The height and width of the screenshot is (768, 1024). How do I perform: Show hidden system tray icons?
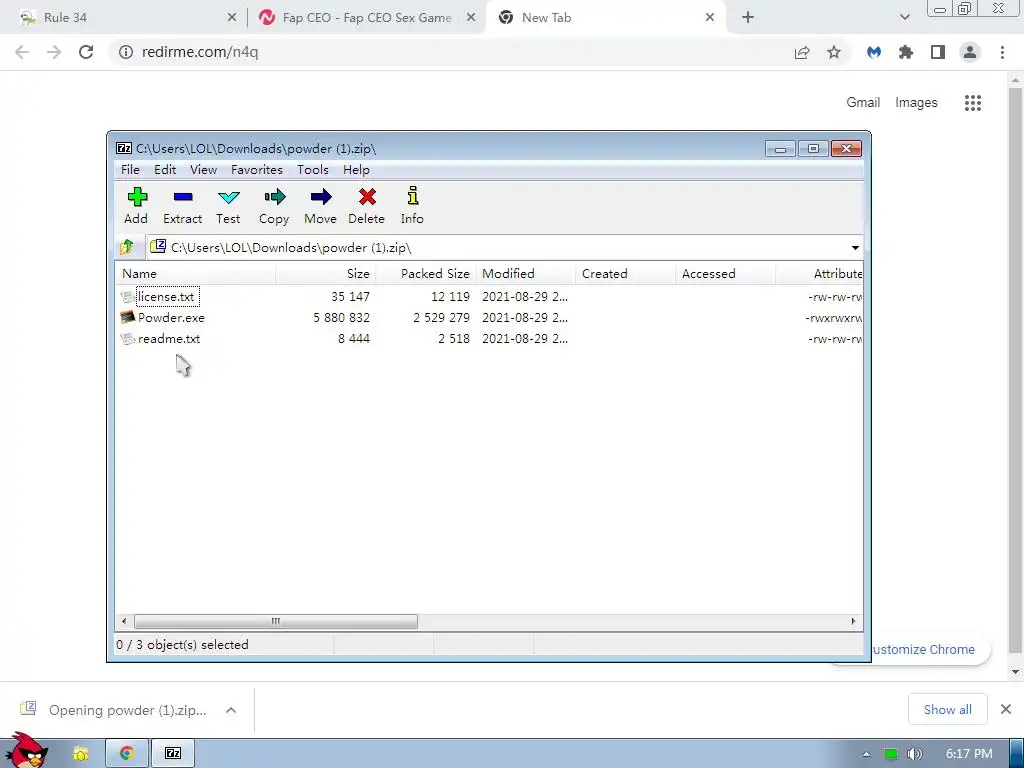coord(867,754)
